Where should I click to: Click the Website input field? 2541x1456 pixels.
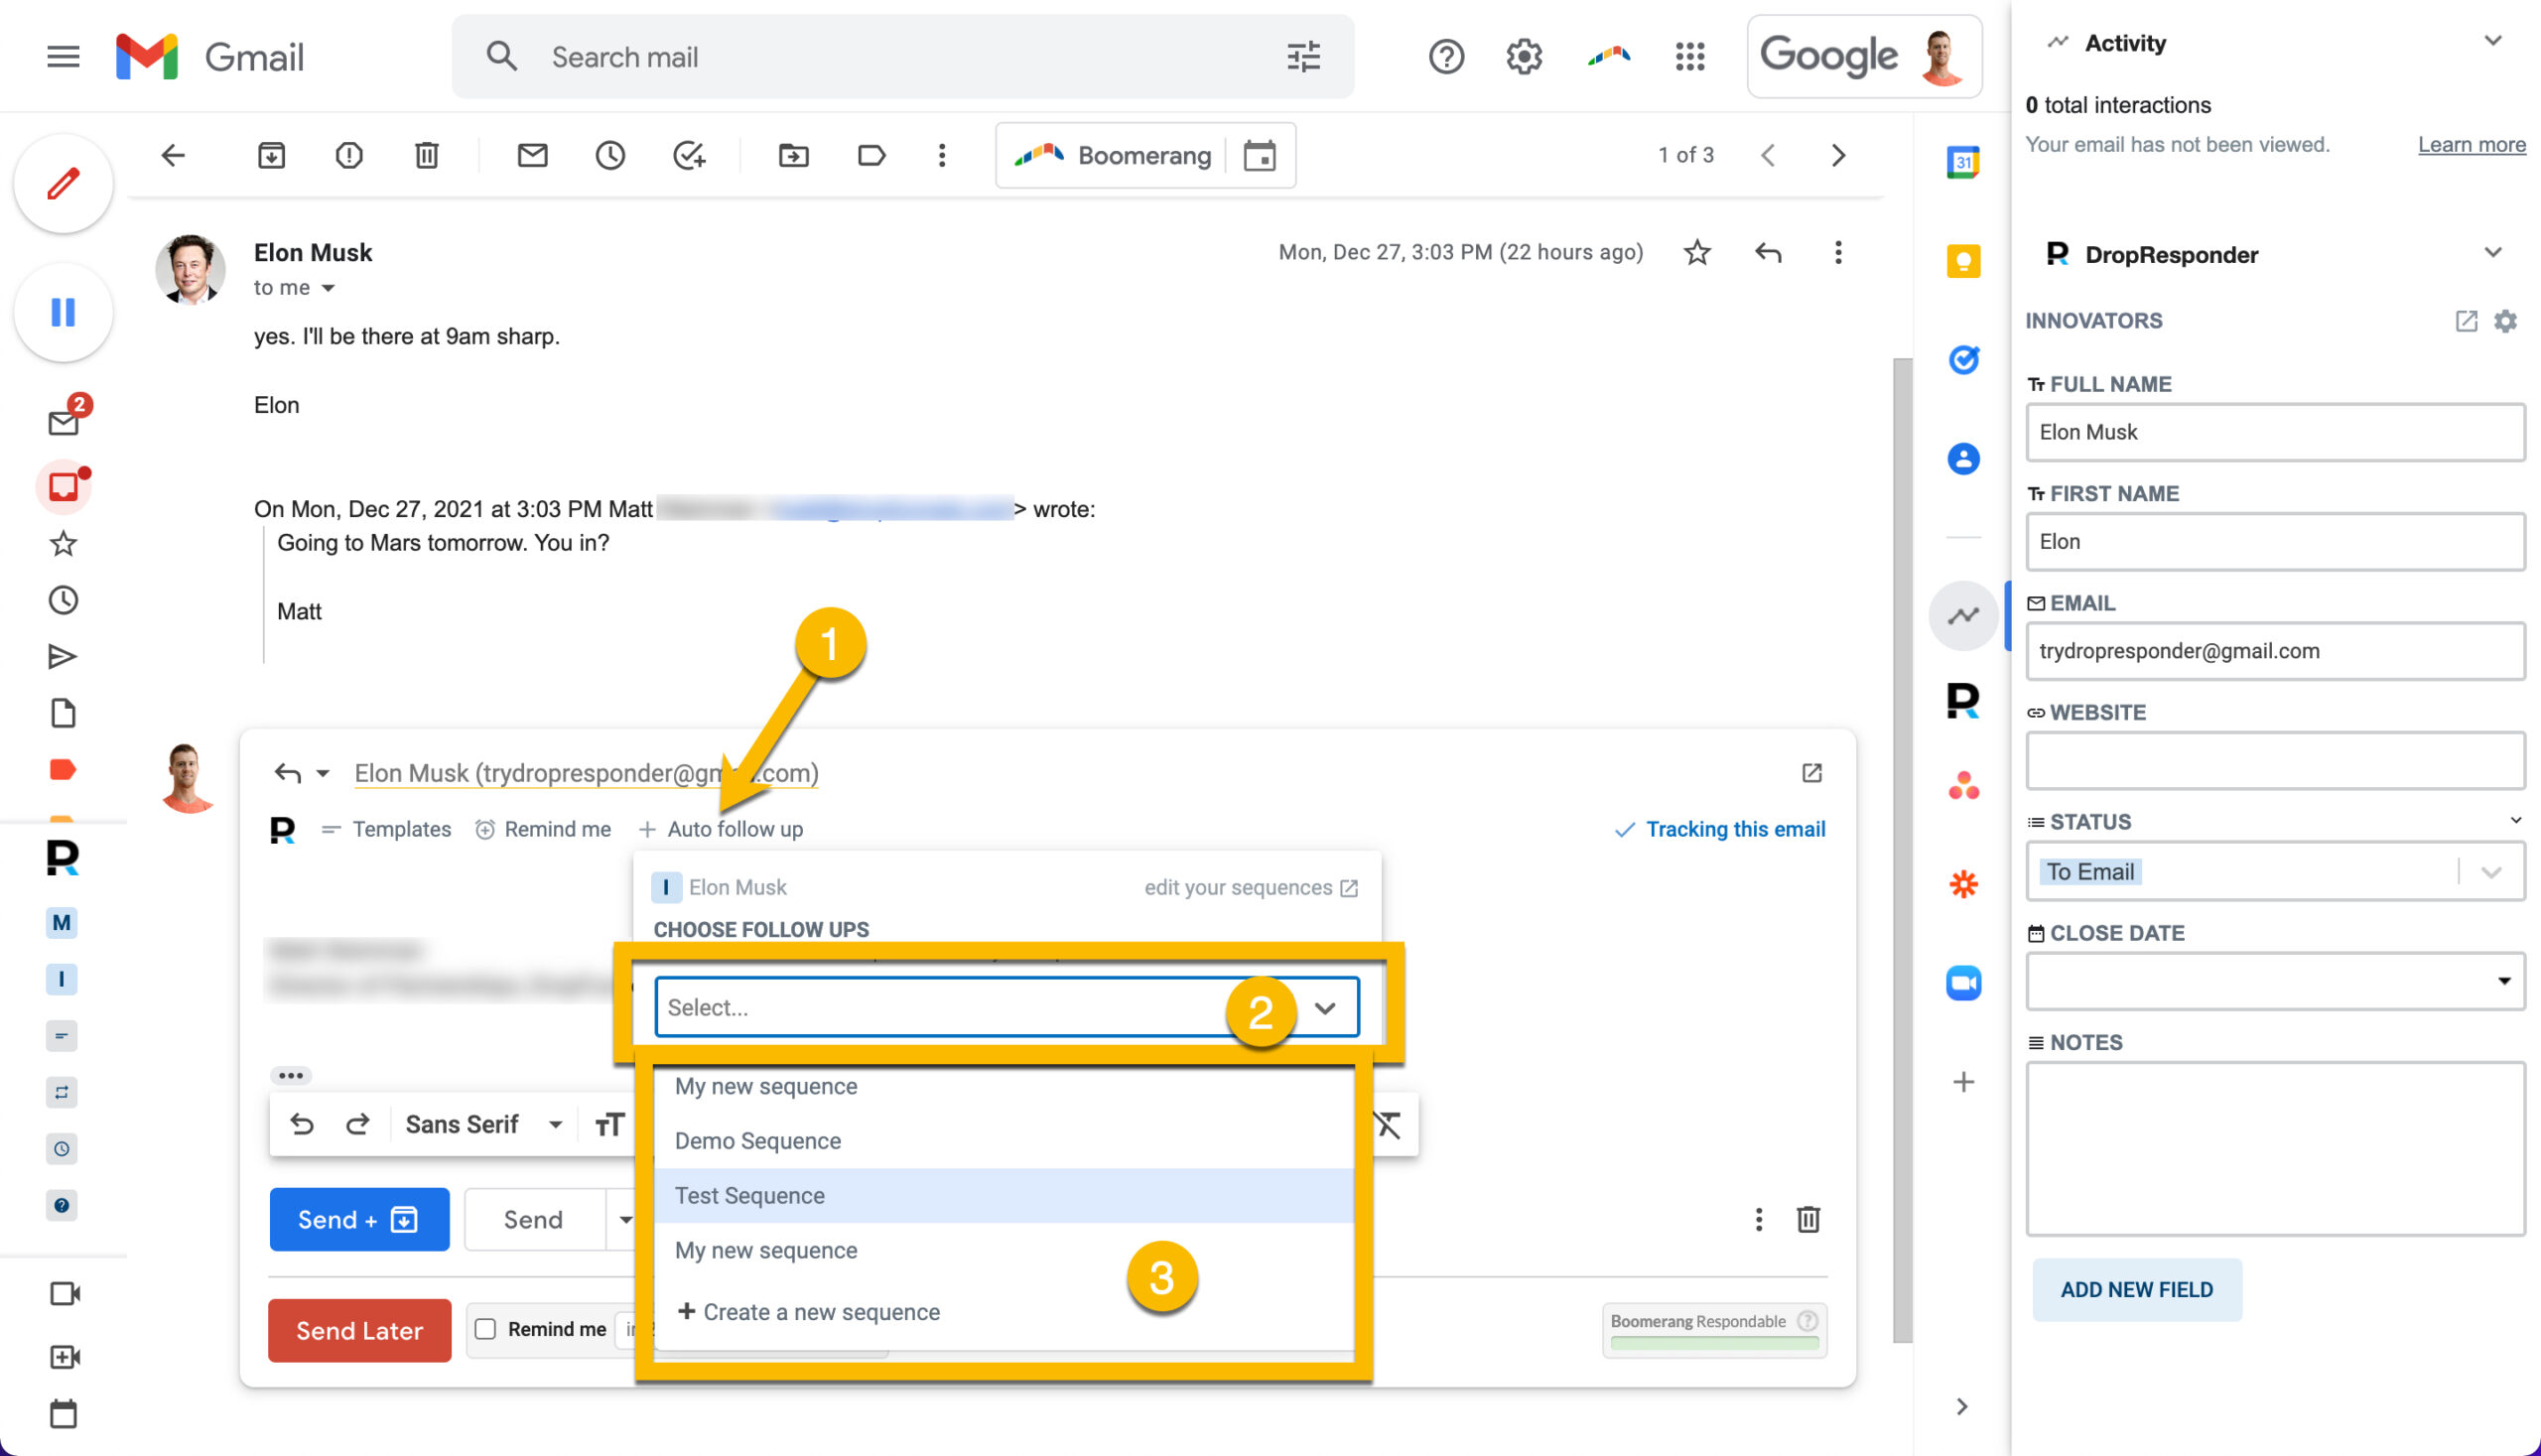[x=2274, y=760]
